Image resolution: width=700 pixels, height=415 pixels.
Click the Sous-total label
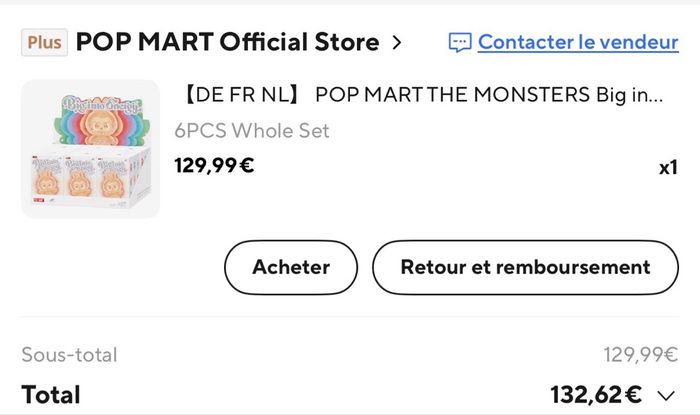click(x=69, y=354)
